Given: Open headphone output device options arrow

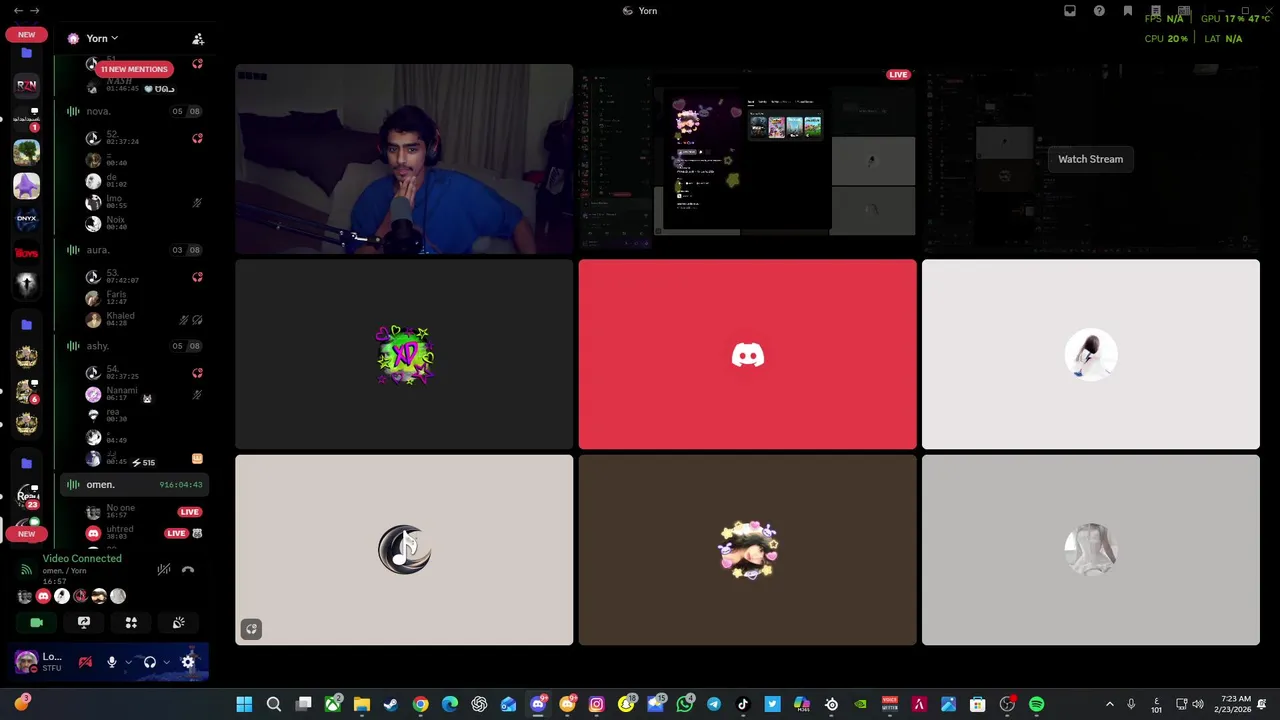Looking at the screenshot, I should (166, 662).
